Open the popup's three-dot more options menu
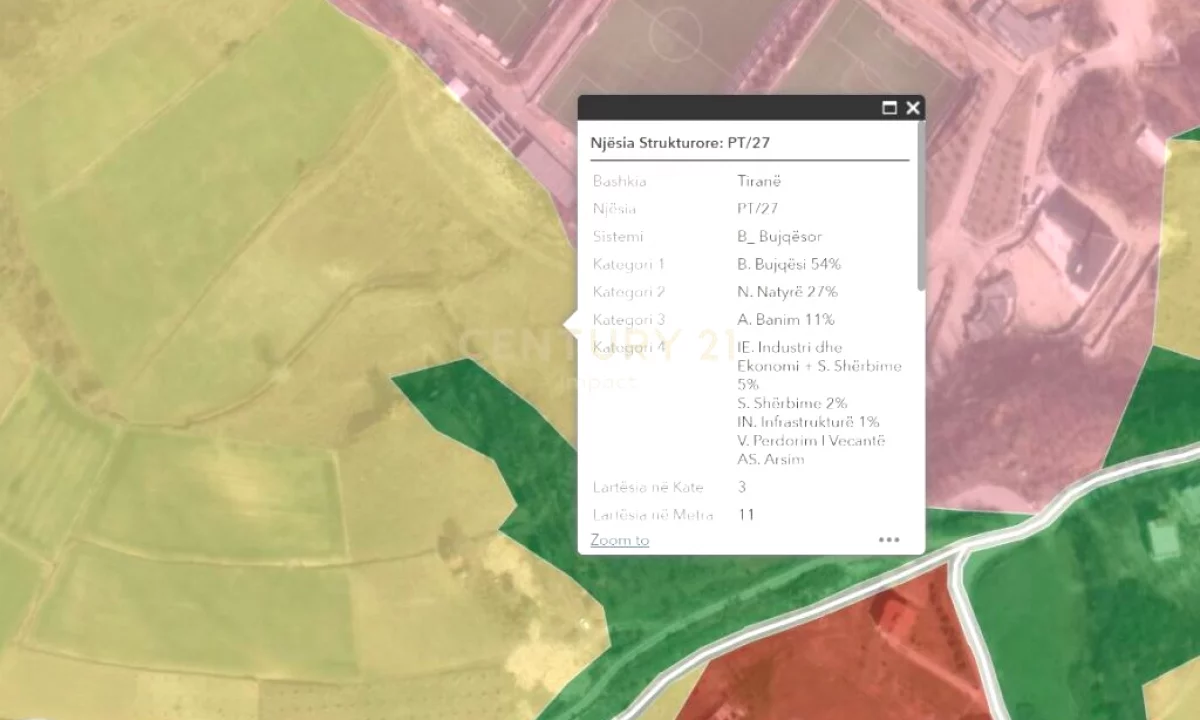 889,540
